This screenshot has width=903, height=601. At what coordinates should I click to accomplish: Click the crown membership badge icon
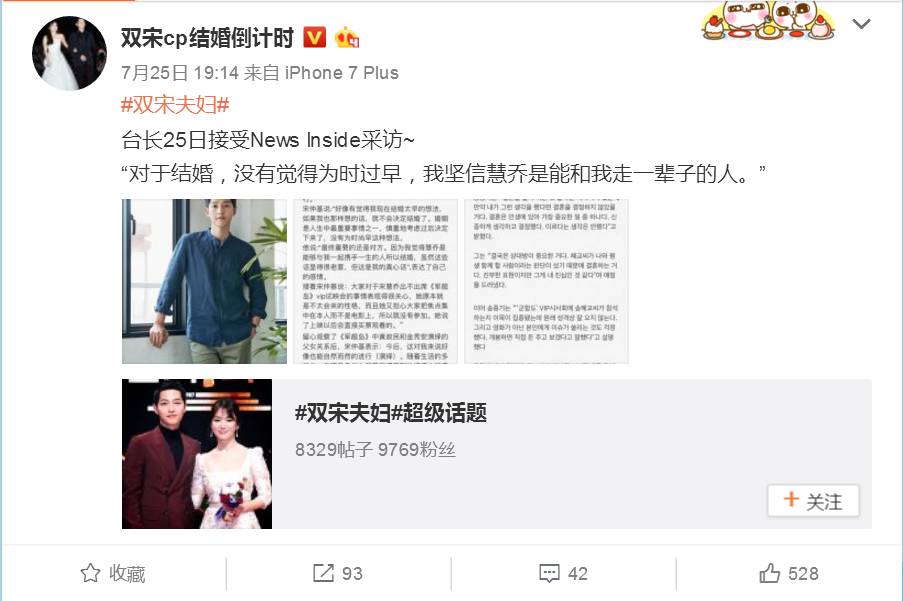(347, 37)
